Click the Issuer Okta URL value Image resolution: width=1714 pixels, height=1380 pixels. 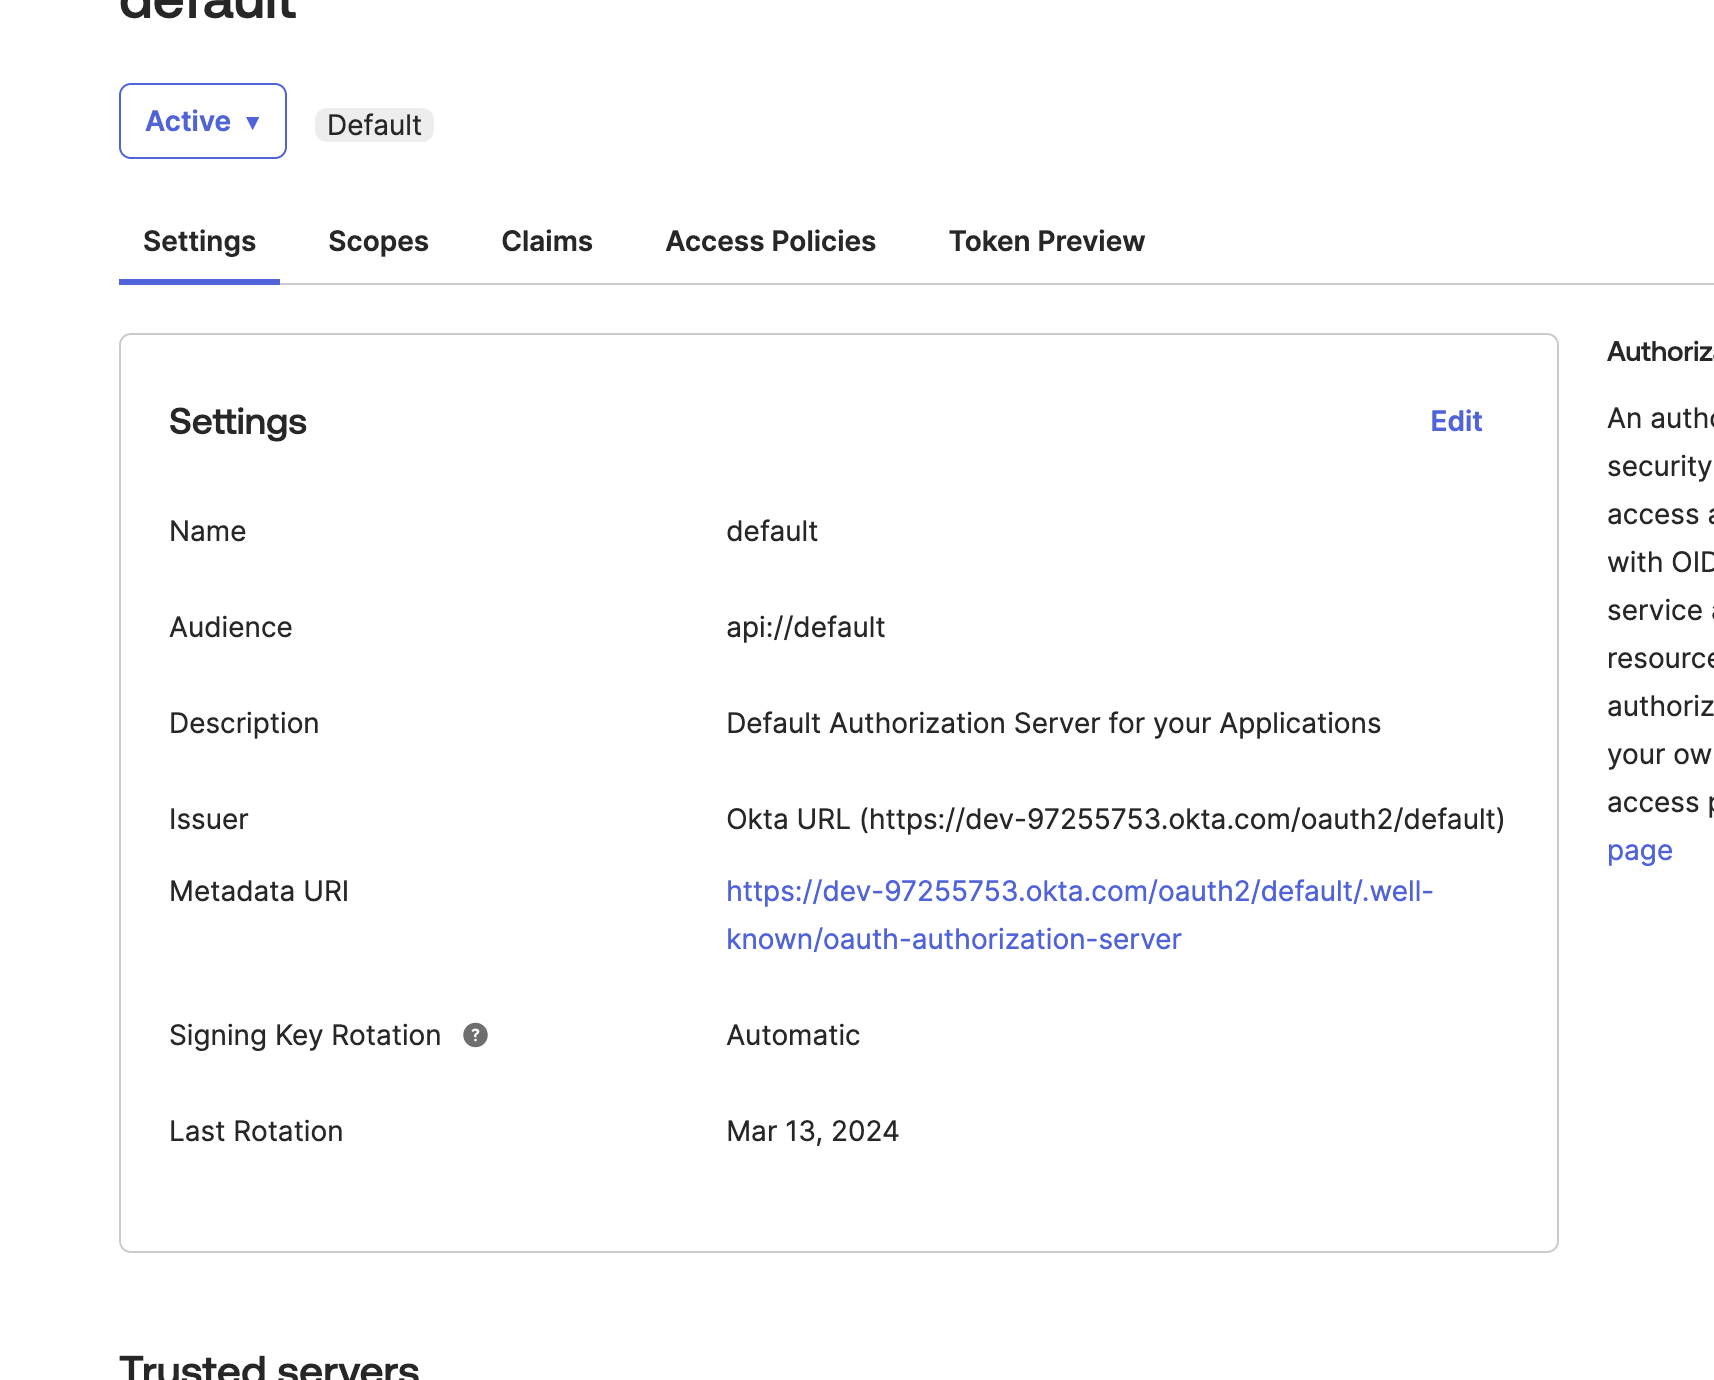pyautogui.click(x=1115, y=819)
